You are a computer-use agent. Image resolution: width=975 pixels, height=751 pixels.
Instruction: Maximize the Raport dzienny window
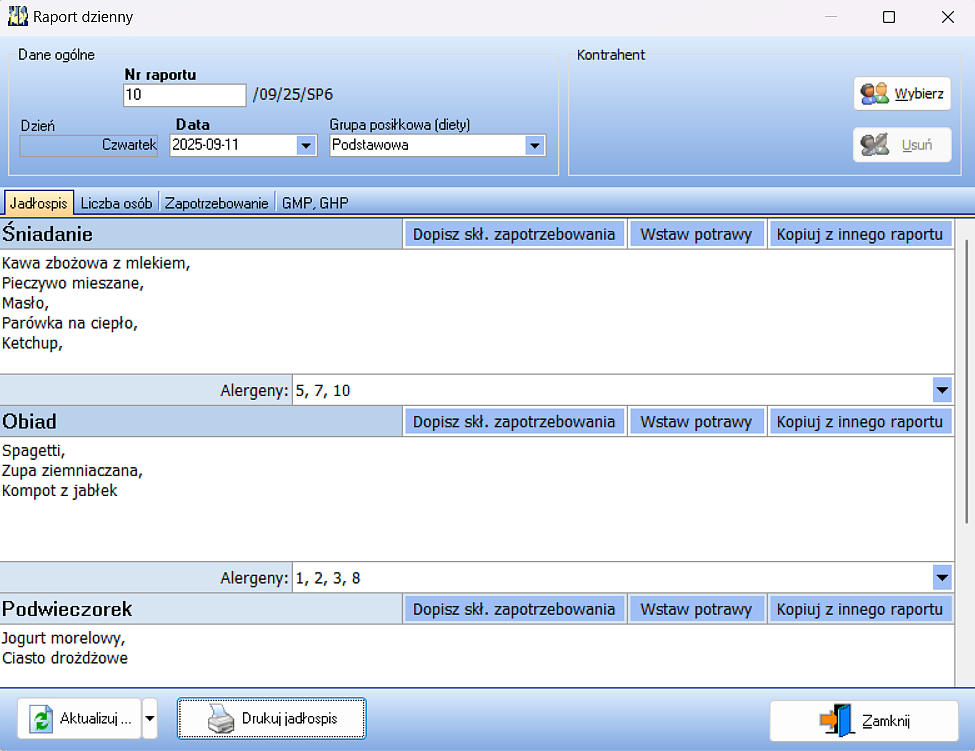click(889, 17)
